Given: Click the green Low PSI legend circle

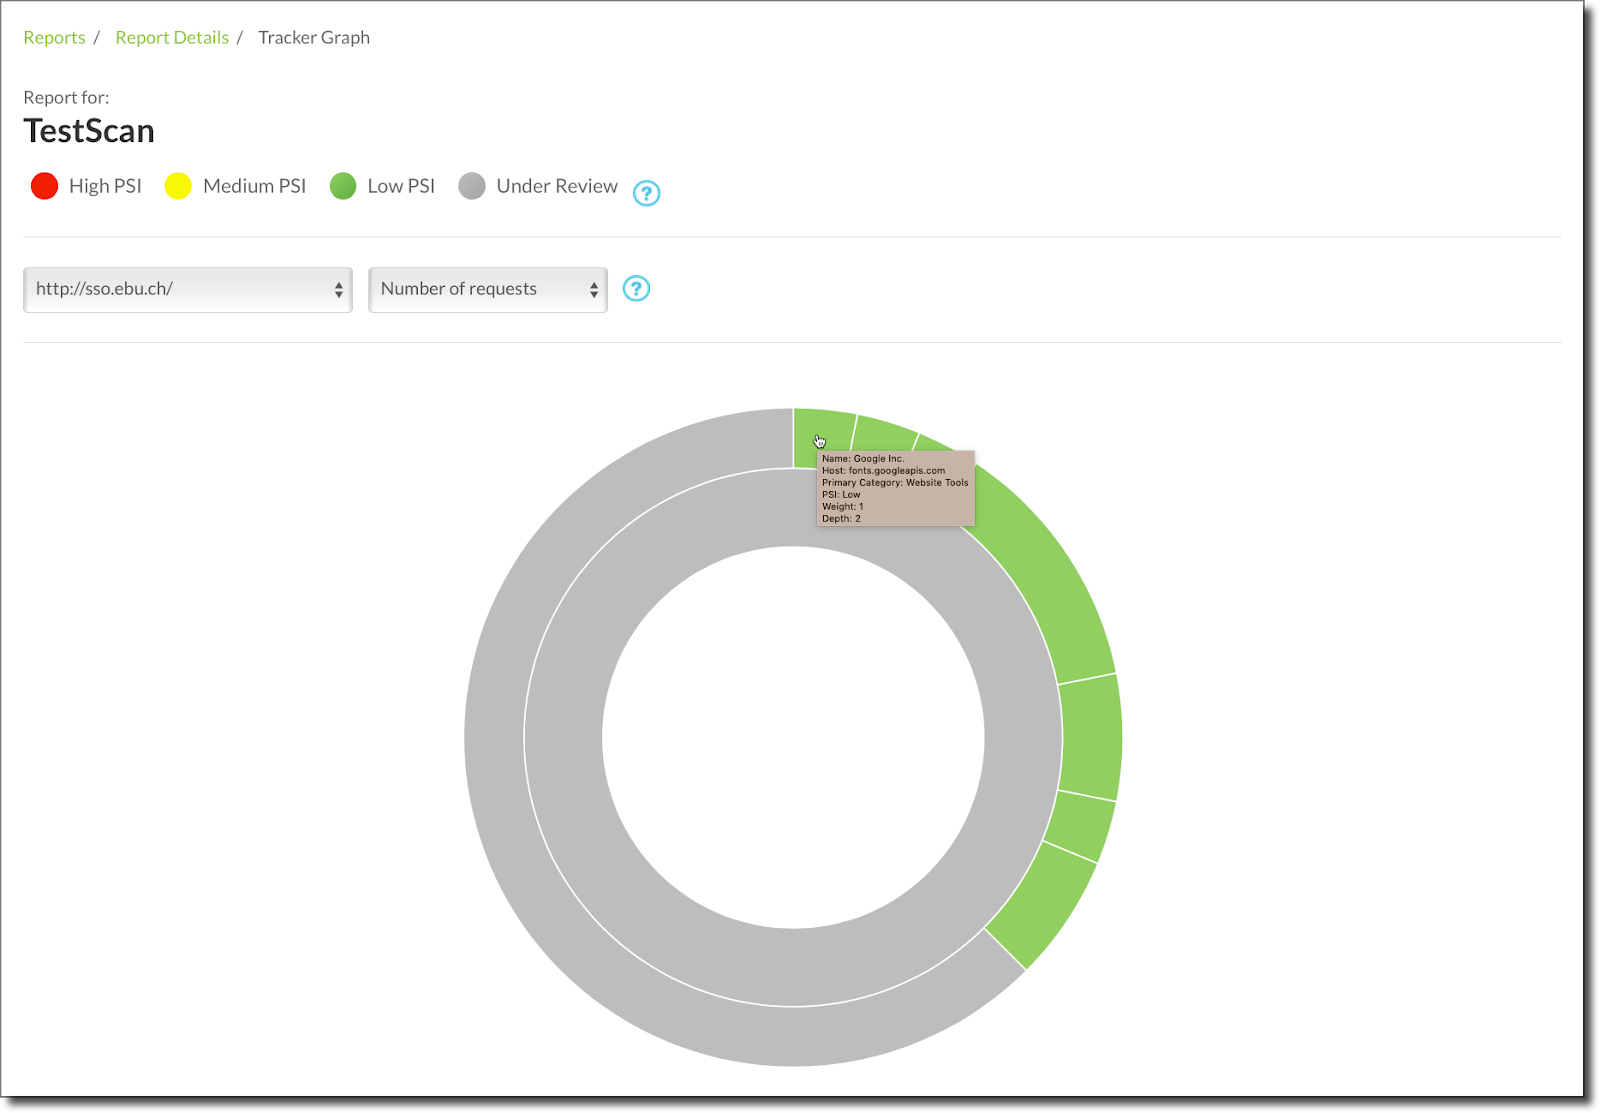Looking at the screenshot, I should coord(343,186).
